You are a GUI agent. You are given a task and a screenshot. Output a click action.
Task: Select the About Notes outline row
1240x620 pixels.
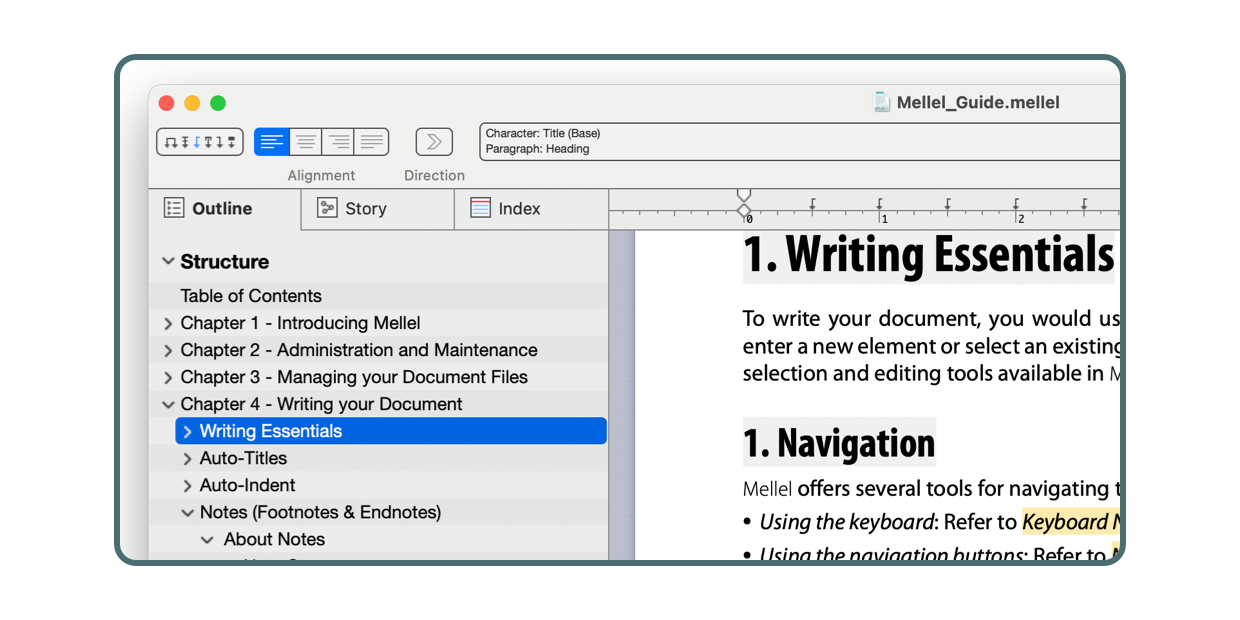coord(378,539)
